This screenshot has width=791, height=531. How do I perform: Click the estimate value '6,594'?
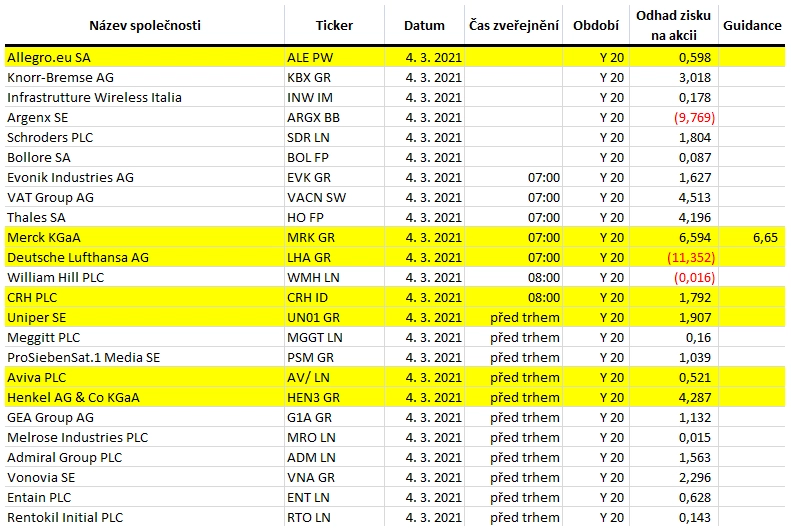[695, 238]
